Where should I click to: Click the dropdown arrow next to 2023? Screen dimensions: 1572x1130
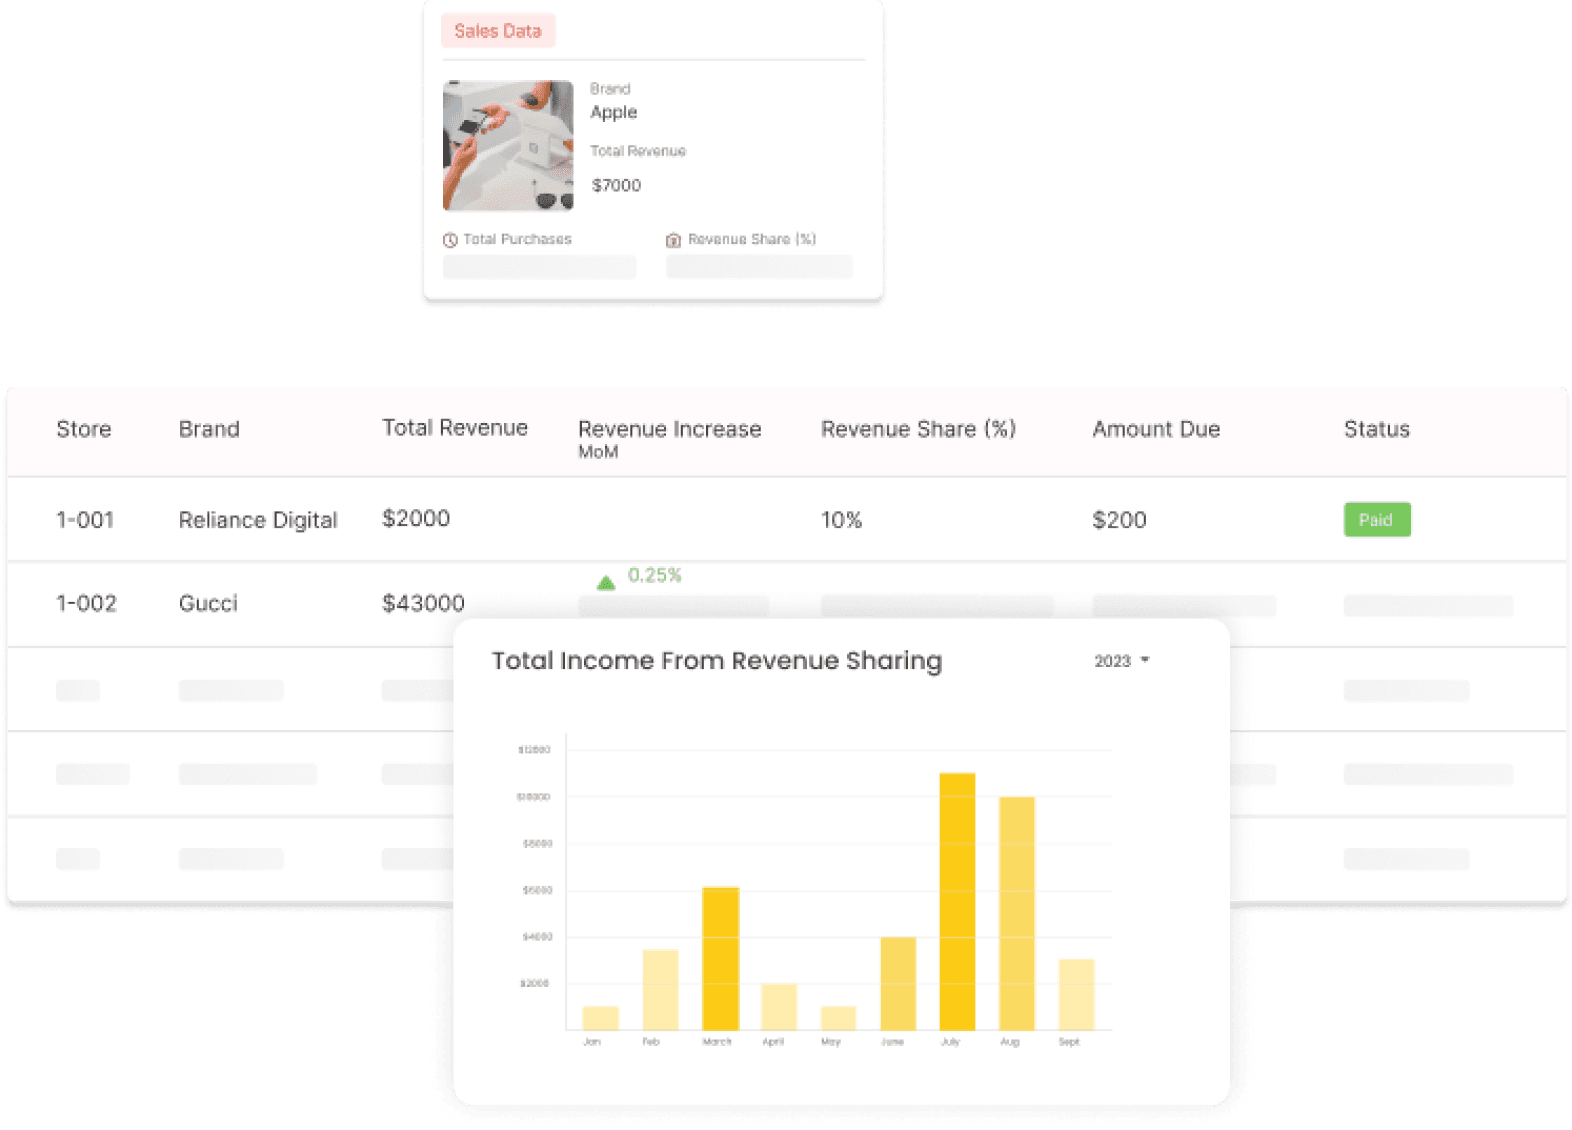1145,660
